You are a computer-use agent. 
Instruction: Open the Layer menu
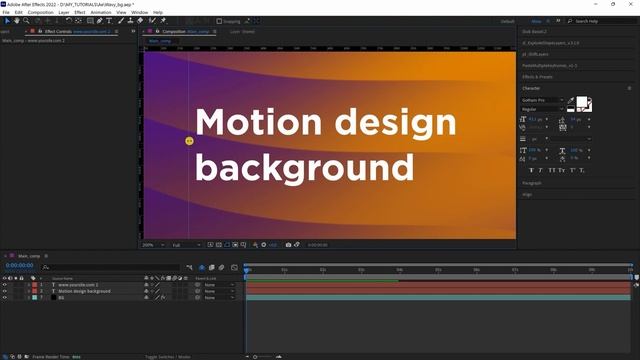(x=64, y=13)
